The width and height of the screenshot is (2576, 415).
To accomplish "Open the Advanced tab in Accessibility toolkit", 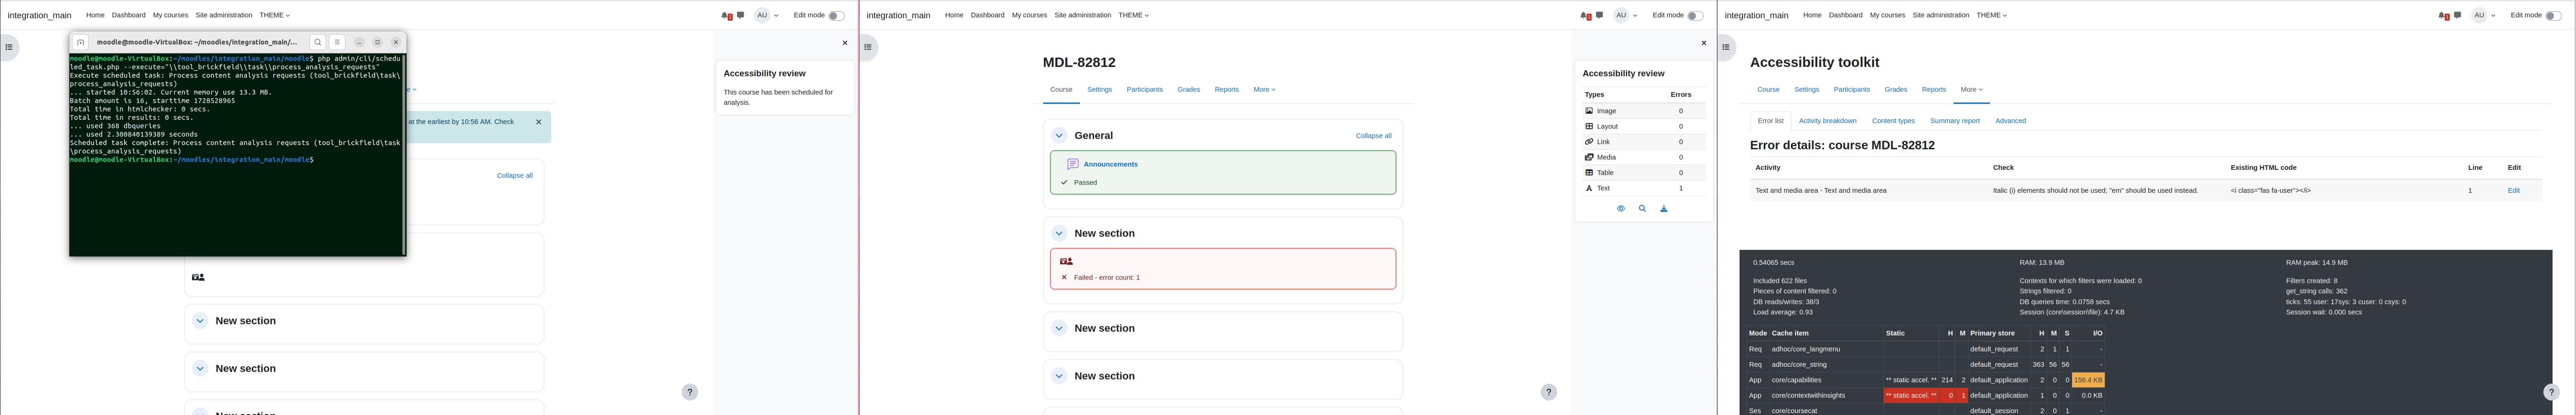I will point(2010,121).
